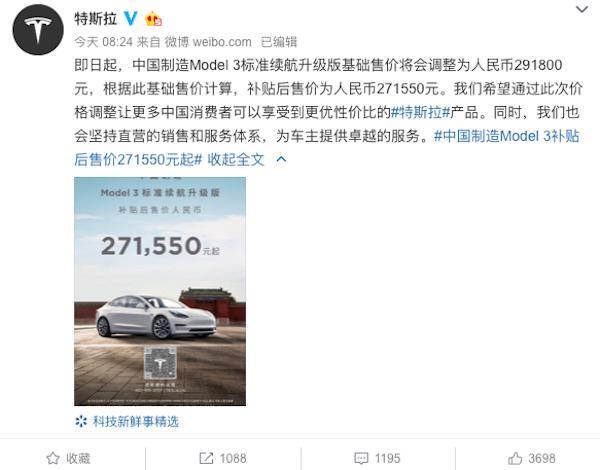Open the 特斯拉 account name link
The height and width of the screenshot is (470, 600).
pyautogui.click(x=96, y=18)
